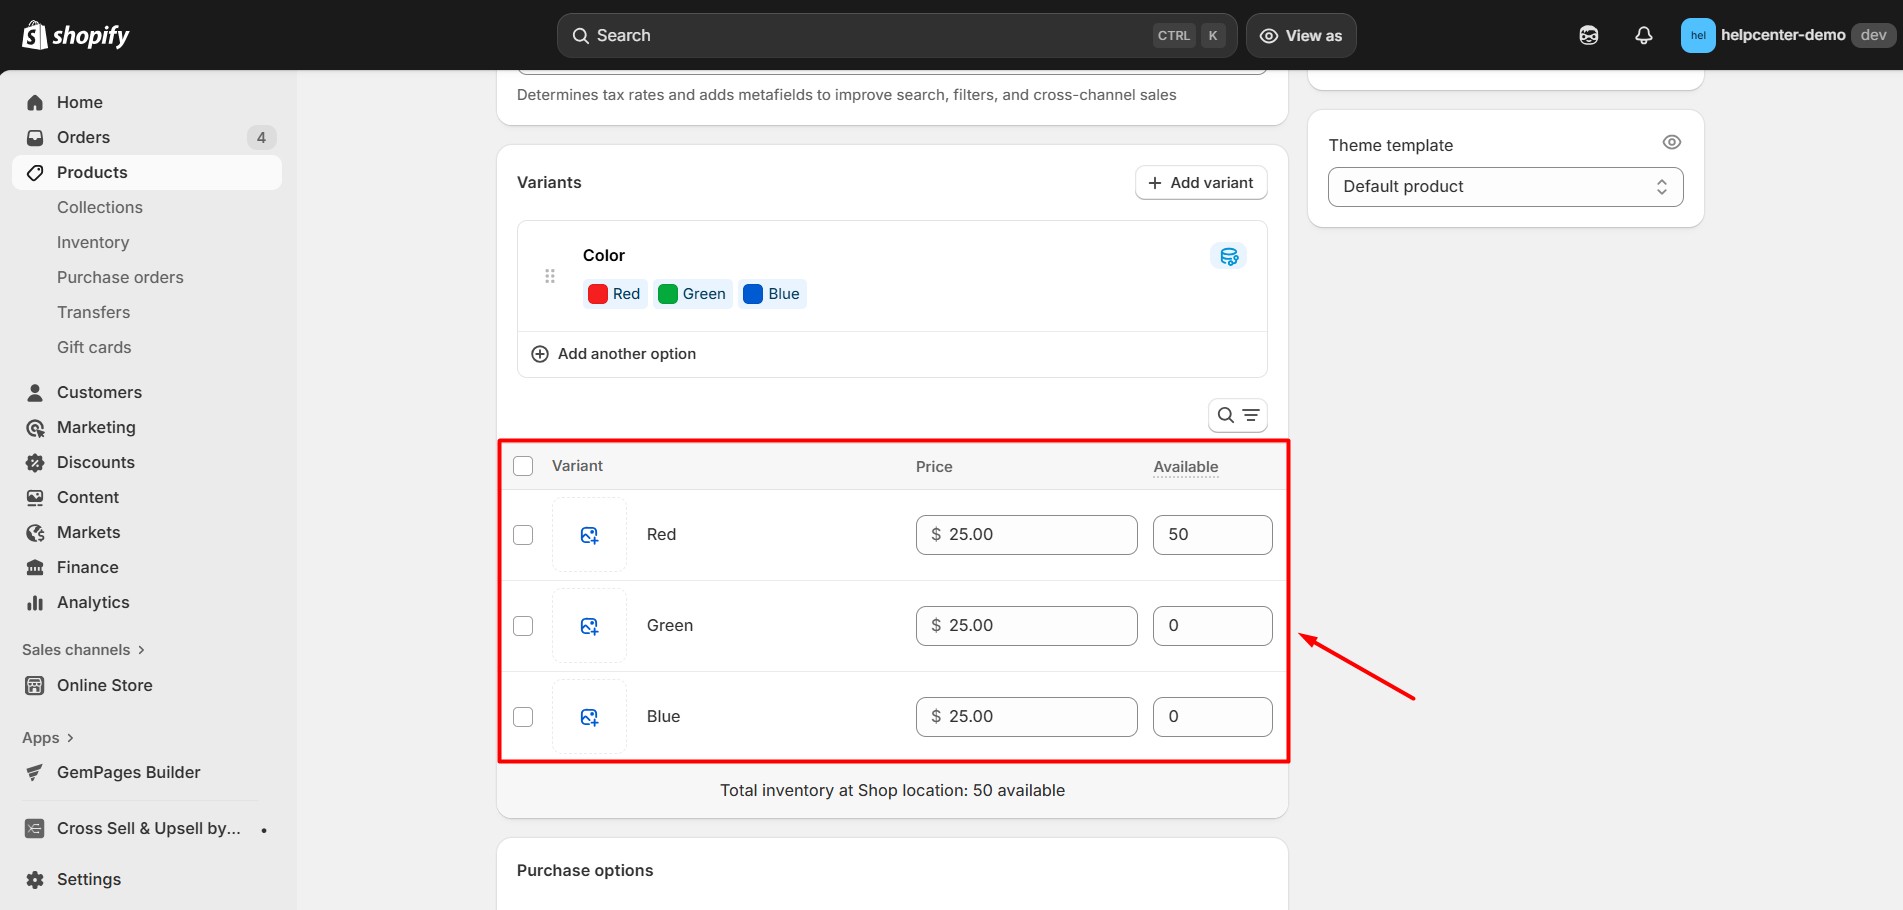The width and height of the screenshot is (1903, 910).
Task: Click the Color option metafield icon
Action: [1228, 256]
